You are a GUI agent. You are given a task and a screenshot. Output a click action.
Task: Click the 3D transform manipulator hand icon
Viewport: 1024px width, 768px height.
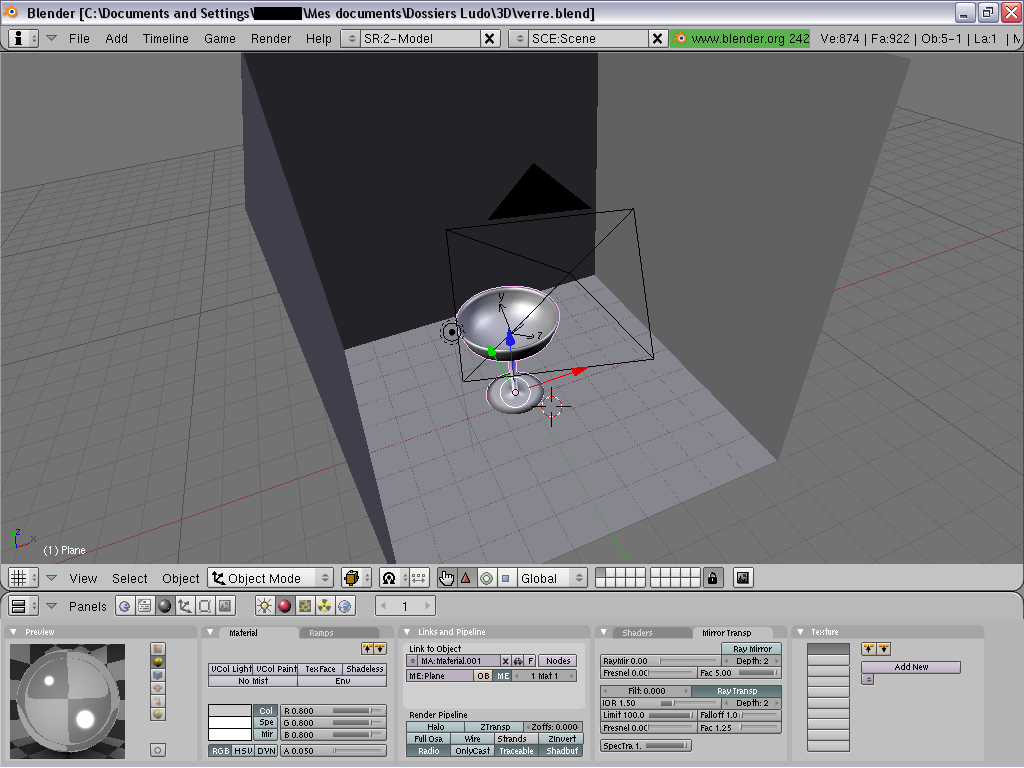[446, 578]
